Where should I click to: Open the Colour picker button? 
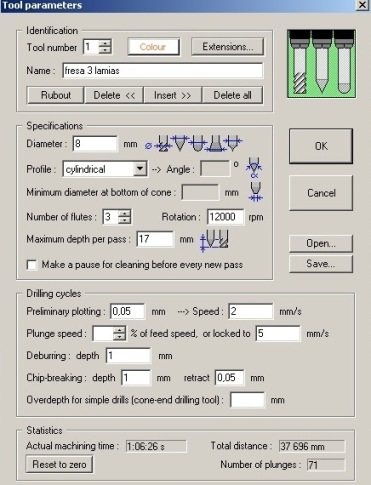[x=153, y=47]
